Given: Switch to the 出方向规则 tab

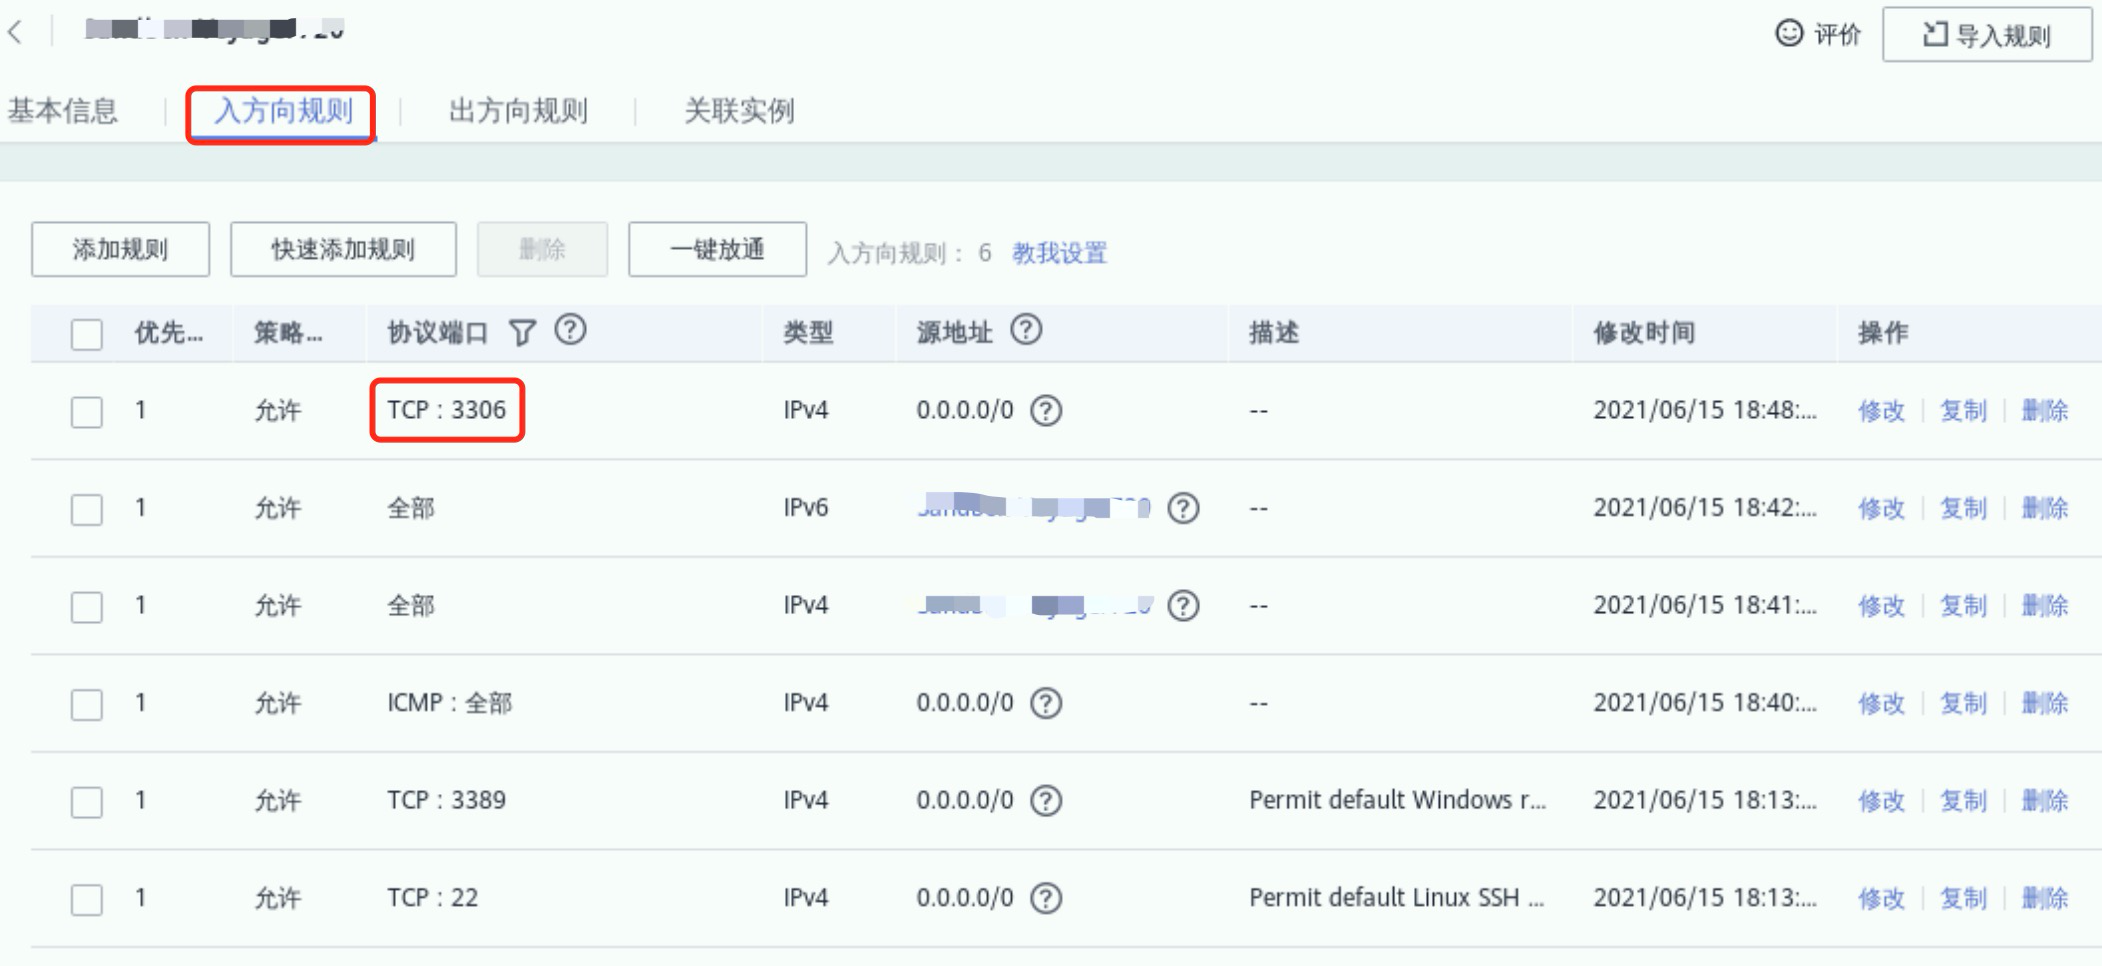Looking at the screenshot, I should point(518,111).
